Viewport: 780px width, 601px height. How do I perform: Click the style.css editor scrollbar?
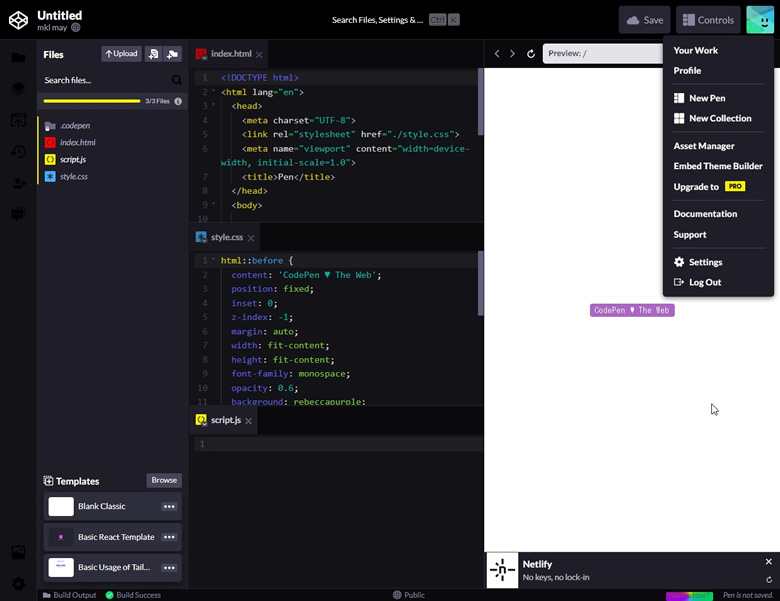[x=481, y=284]
